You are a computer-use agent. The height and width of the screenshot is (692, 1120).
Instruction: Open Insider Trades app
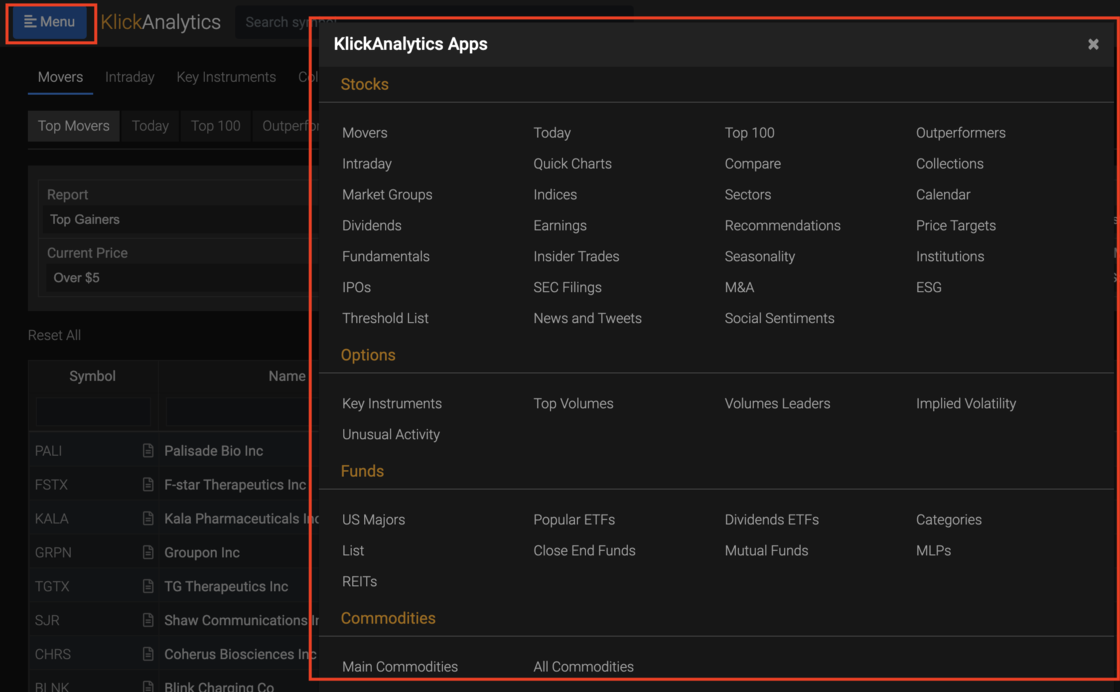576,256
